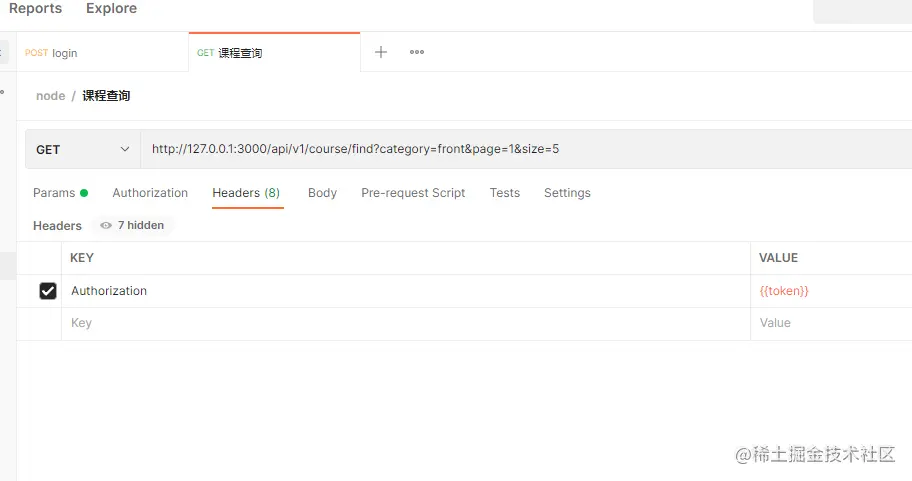Click the empty Value placeholder field
The width and height of the screenshot is (912, 481).
831,323
